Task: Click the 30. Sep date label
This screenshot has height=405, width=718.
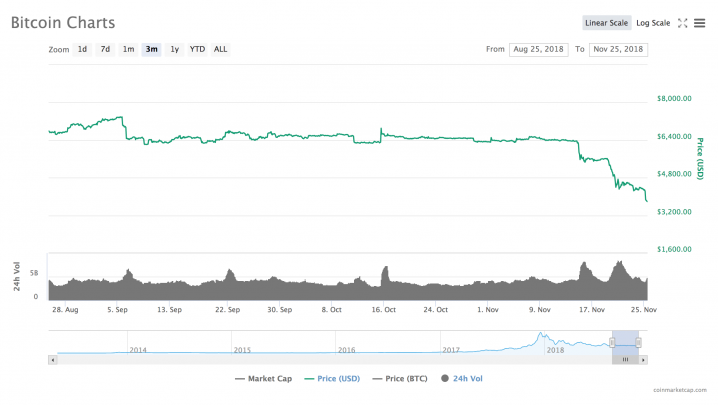Action: click(280, 310)
